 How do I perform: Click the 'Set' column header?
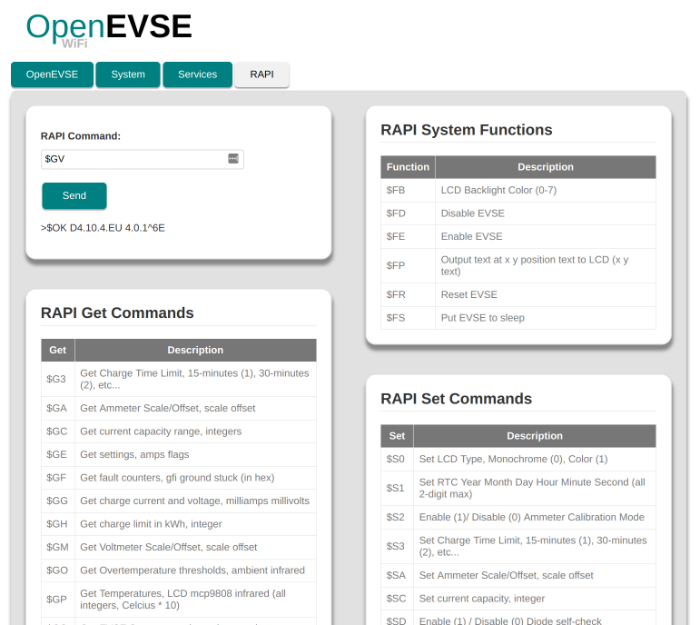[397, 436]
